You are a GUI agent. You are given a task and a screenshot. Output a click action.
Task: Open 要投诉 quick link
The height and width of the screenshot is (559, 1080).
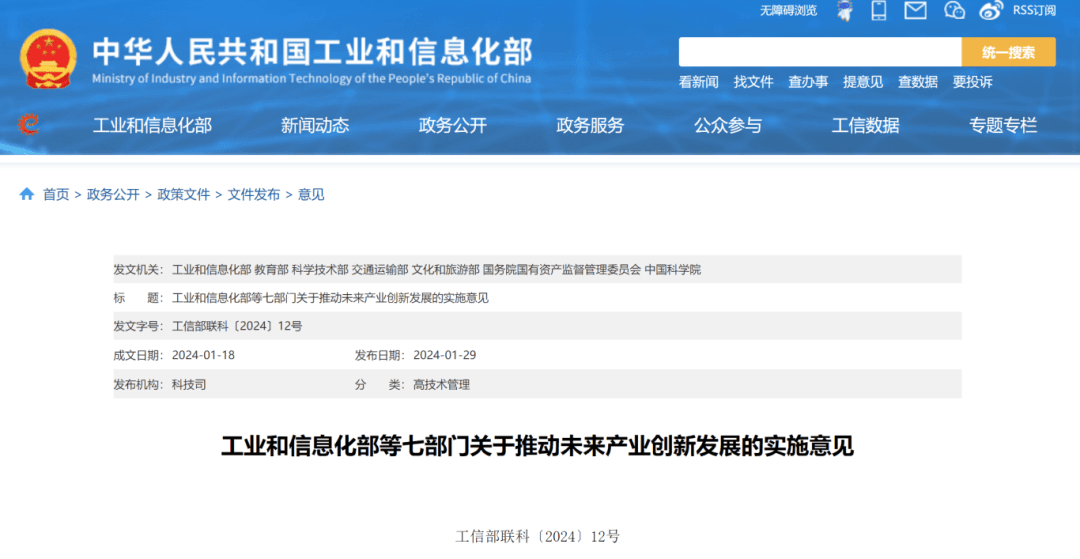coord(973,82)
